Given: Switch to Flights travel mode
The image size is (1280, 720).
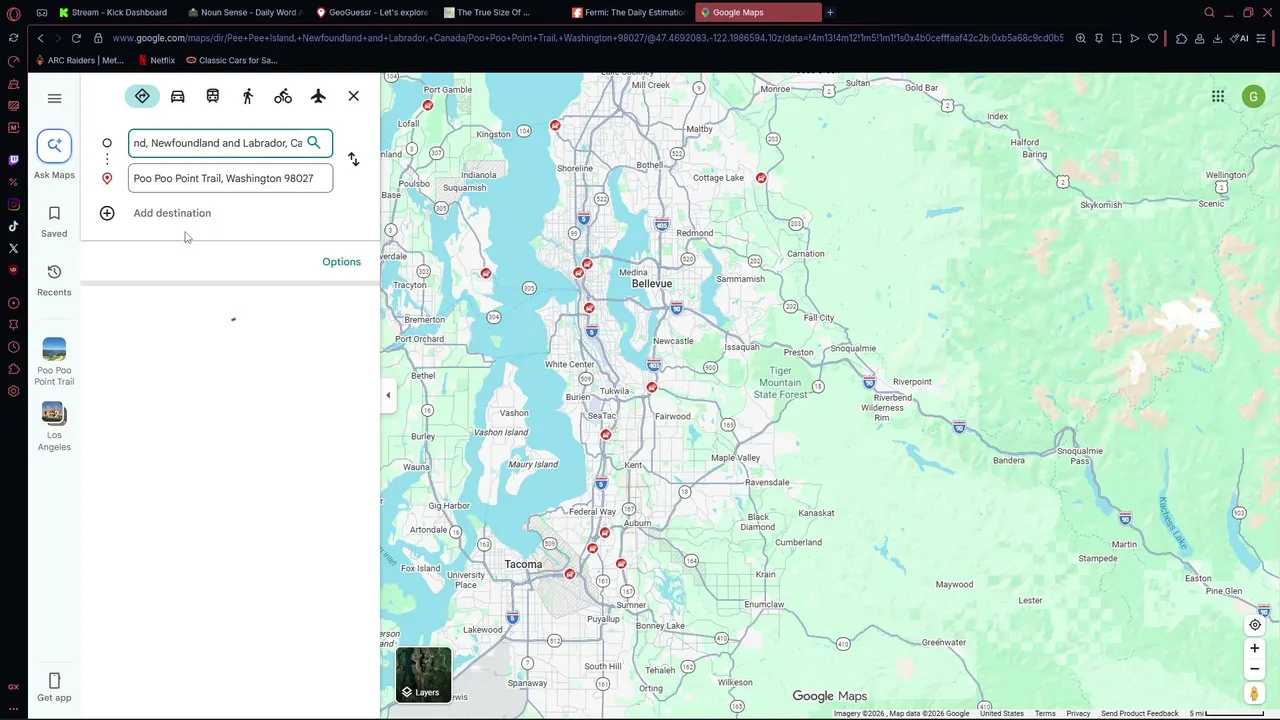Looking at the screenshot, I should [318, 96].
